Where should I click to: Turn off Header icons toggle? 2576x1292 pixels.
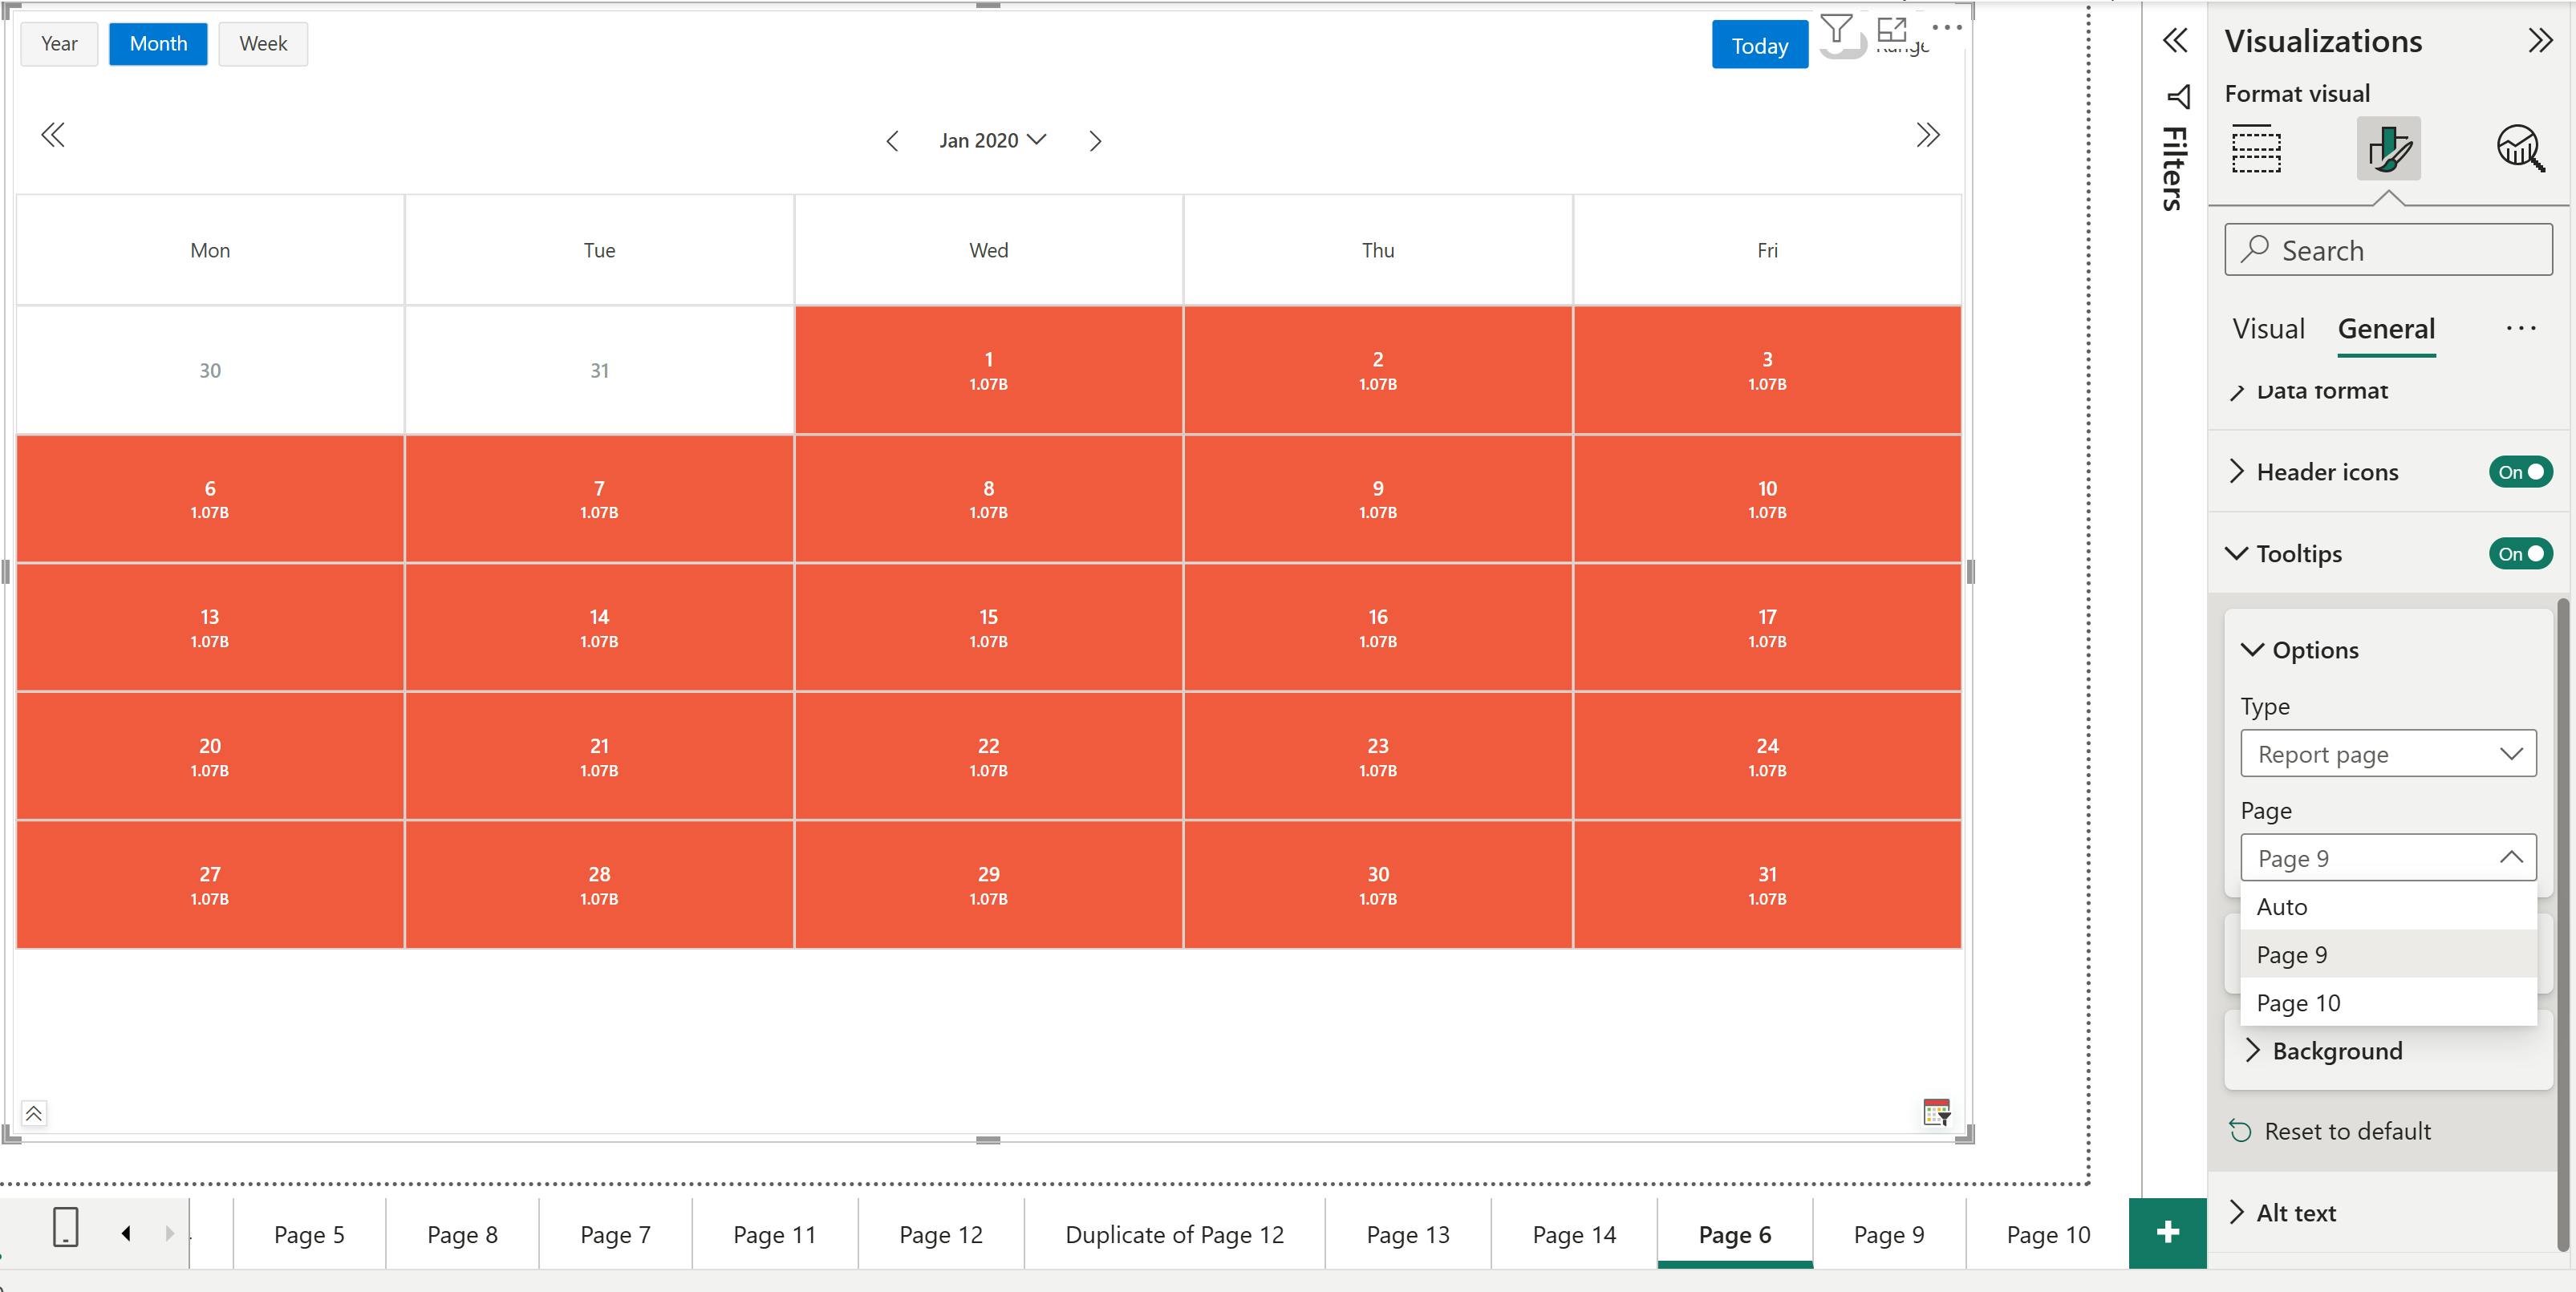click(x=2520, y=472)
